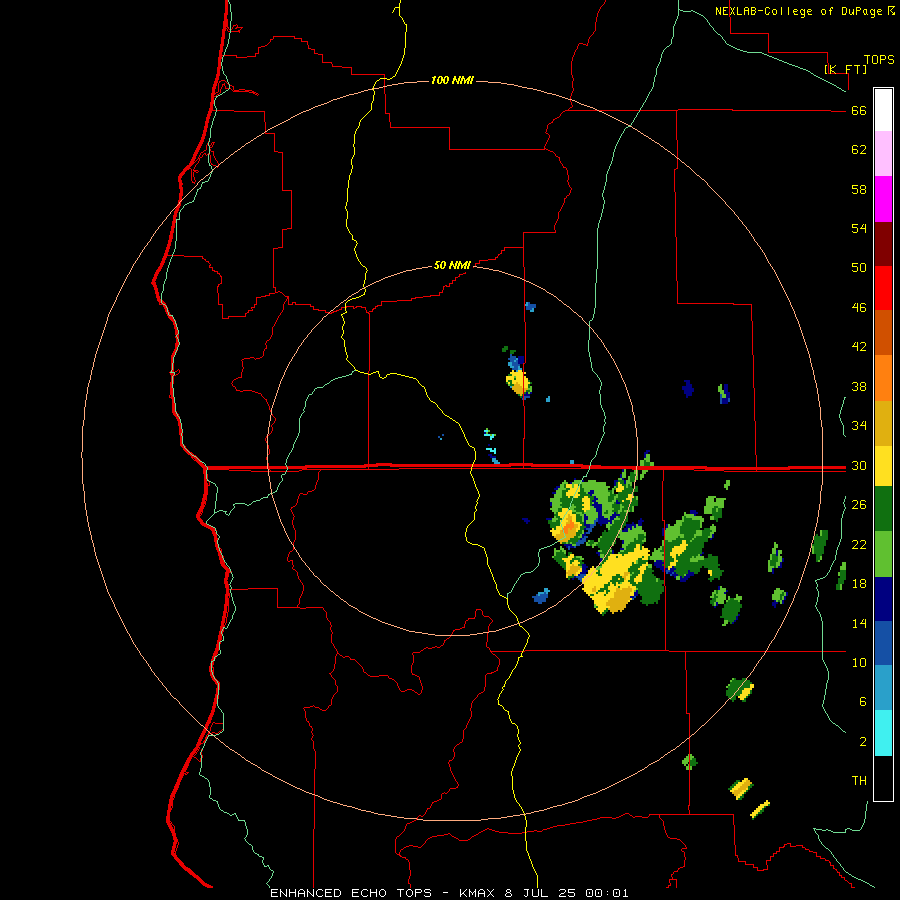Click the light orange legend swatch
Image resolution: width=900 pixels, height=900 pixels.
point(883,378)
